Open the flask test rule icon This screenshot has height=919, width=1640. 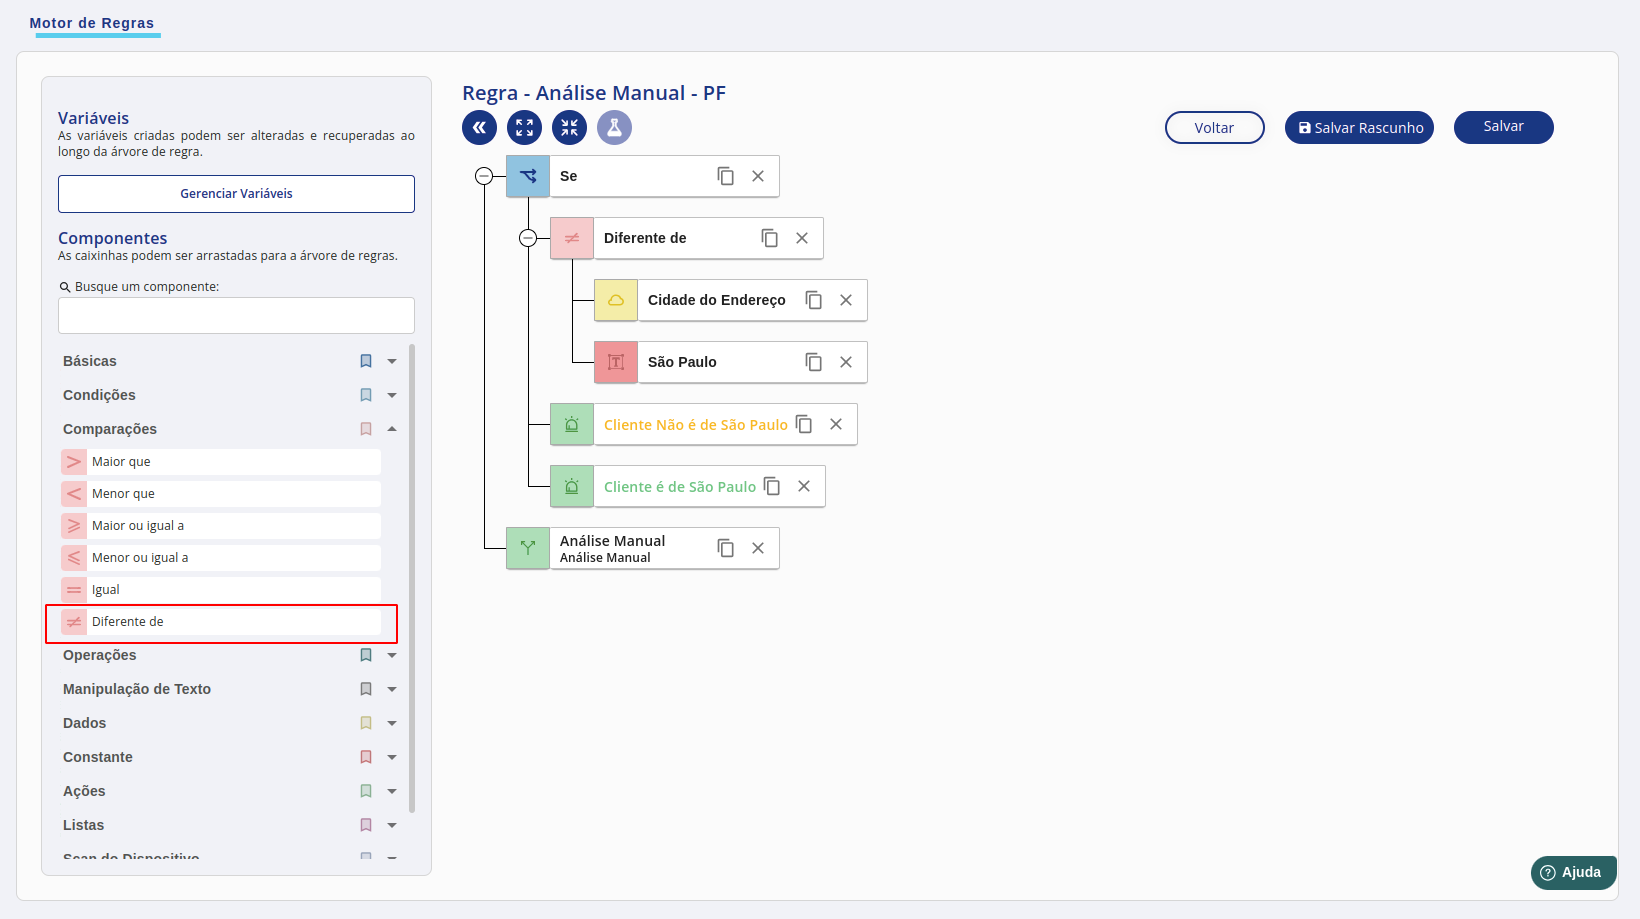click(x=614, y=127)
